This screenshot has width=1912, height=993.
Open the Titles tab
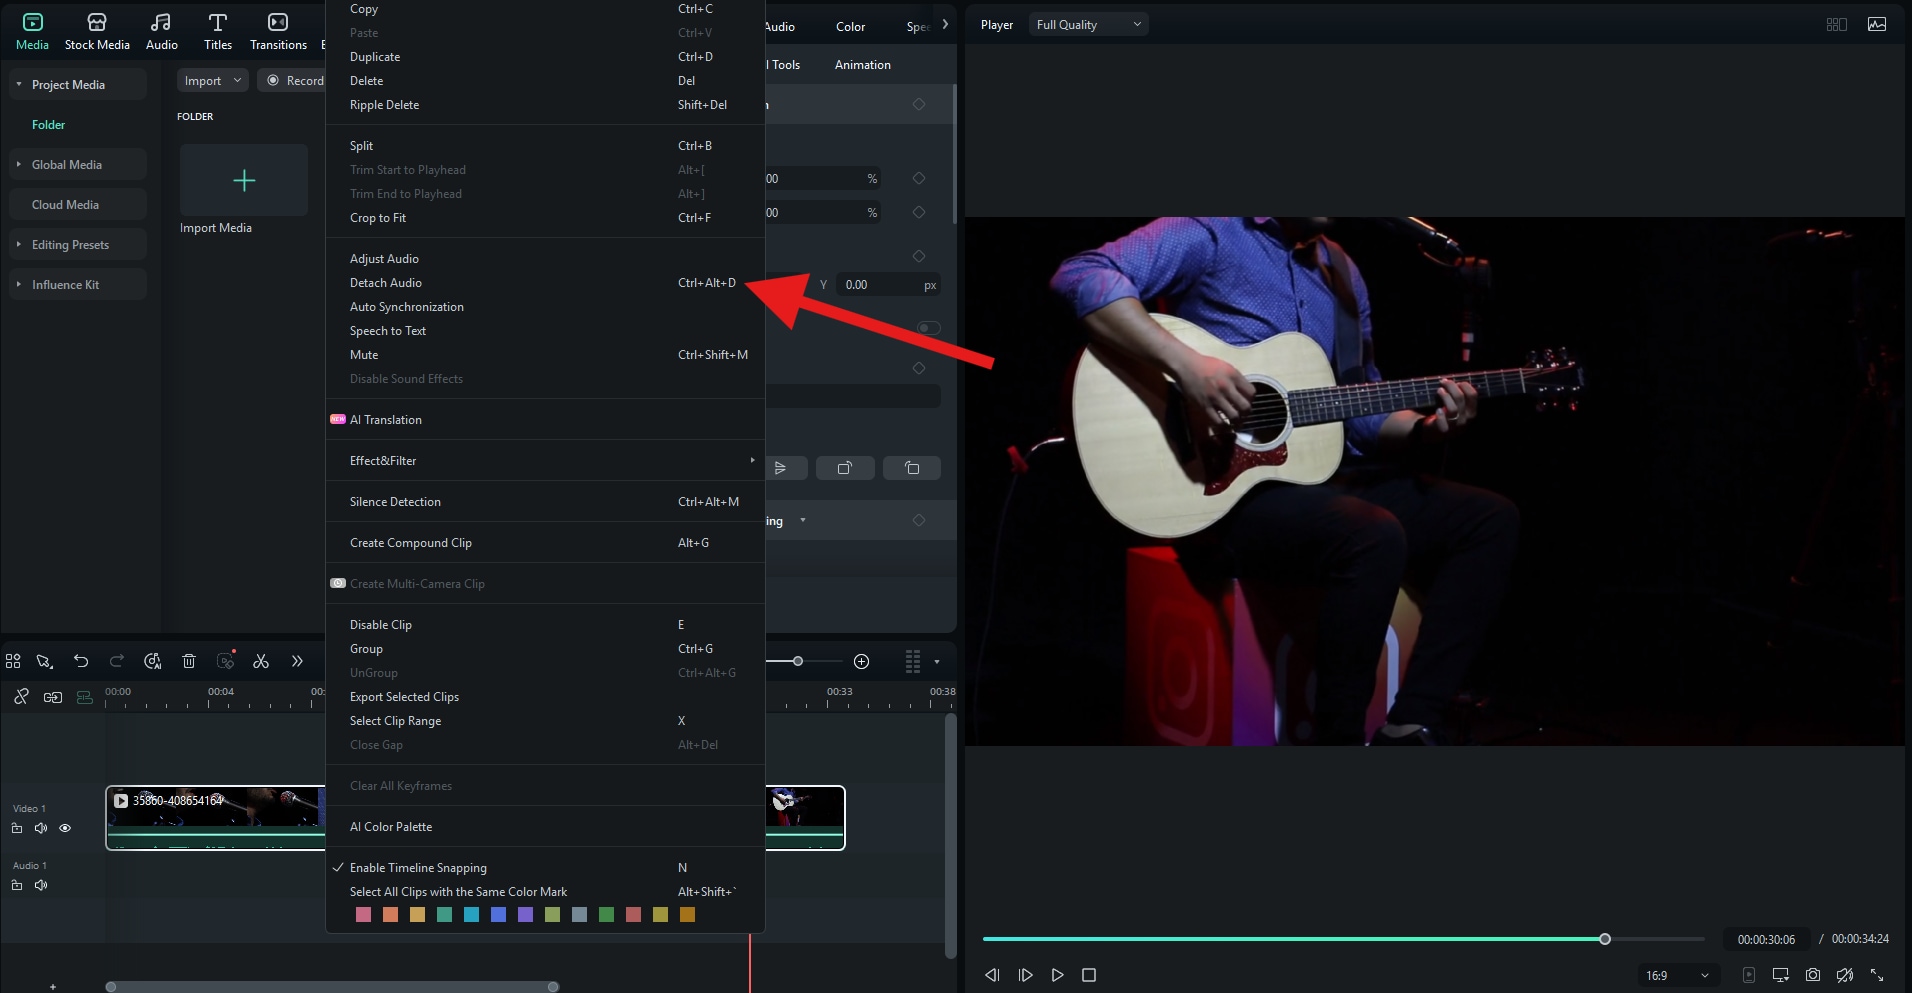[218, 31]
